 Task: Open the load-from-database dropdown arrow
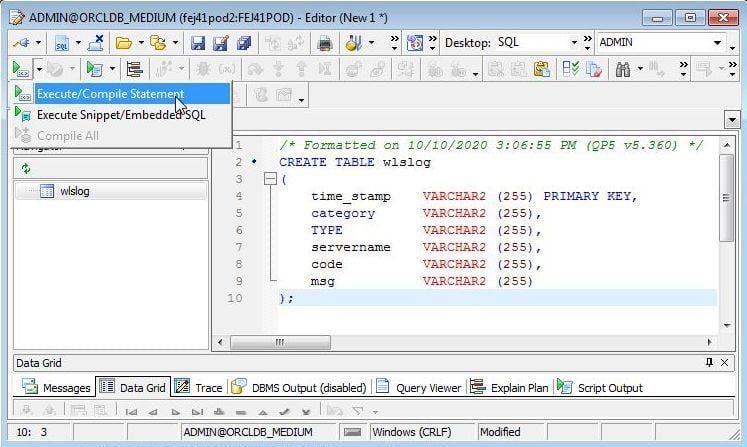[x=175, y=43]
